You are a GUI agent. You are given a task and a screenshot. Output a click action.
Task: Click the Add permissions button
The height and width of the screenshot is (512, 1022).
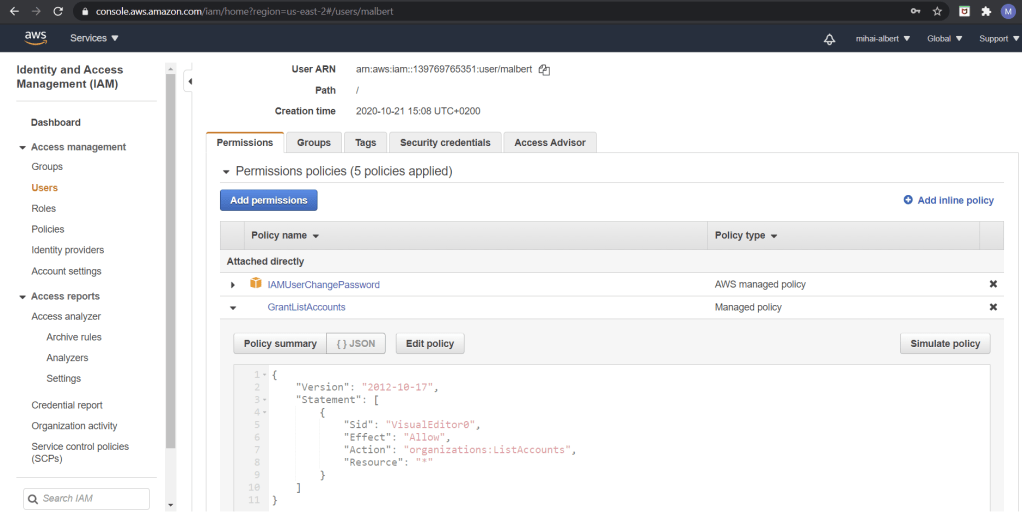[x=269, y=200]
